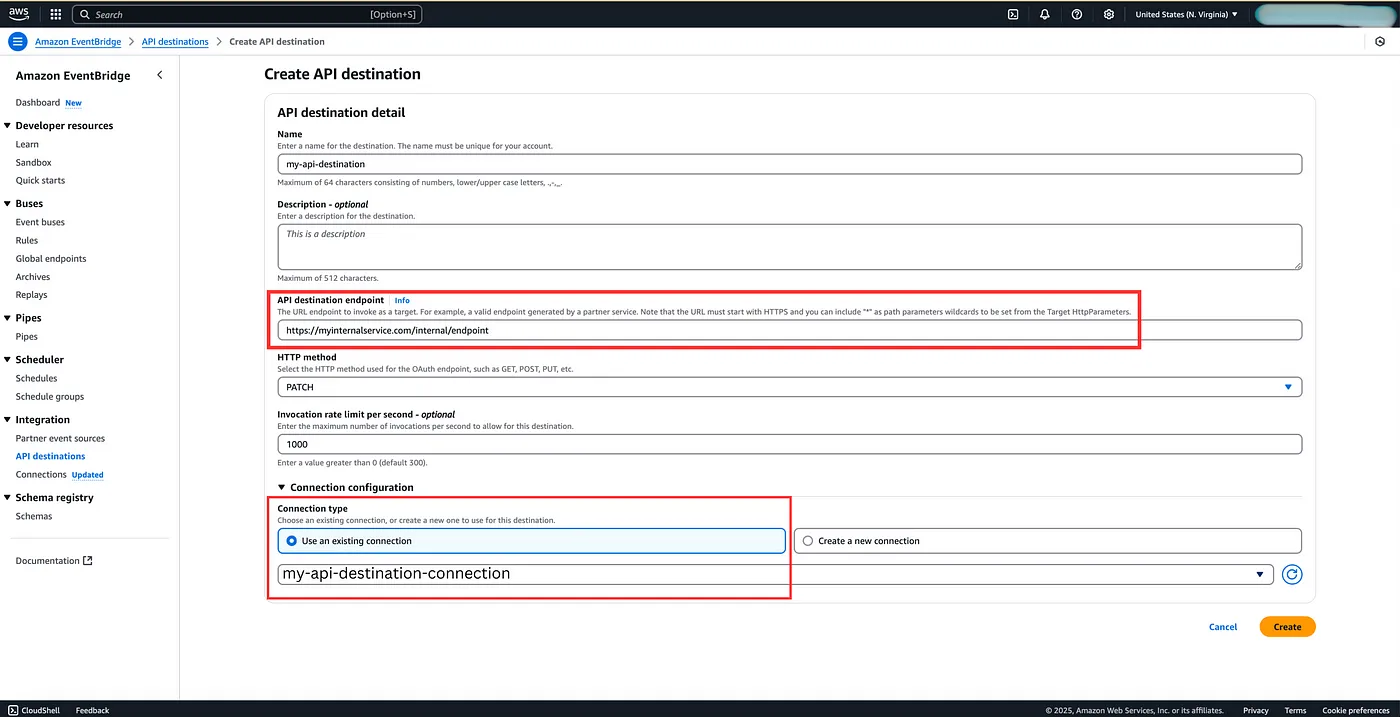Open Quick starts in sidebar

pyautogui.click(x=40, y=181)
